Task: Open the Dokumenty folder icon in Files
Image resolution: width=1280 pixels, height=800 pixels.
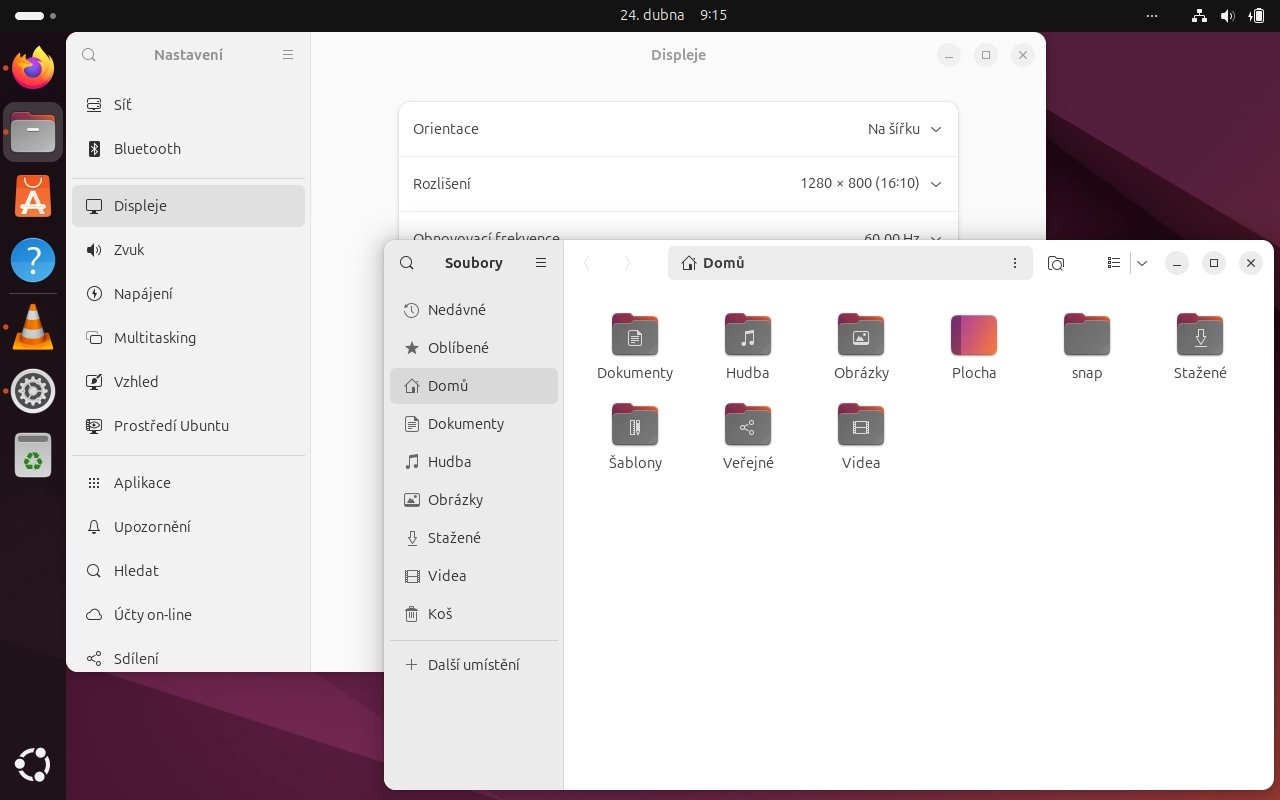Action: [x=634, y=335]
